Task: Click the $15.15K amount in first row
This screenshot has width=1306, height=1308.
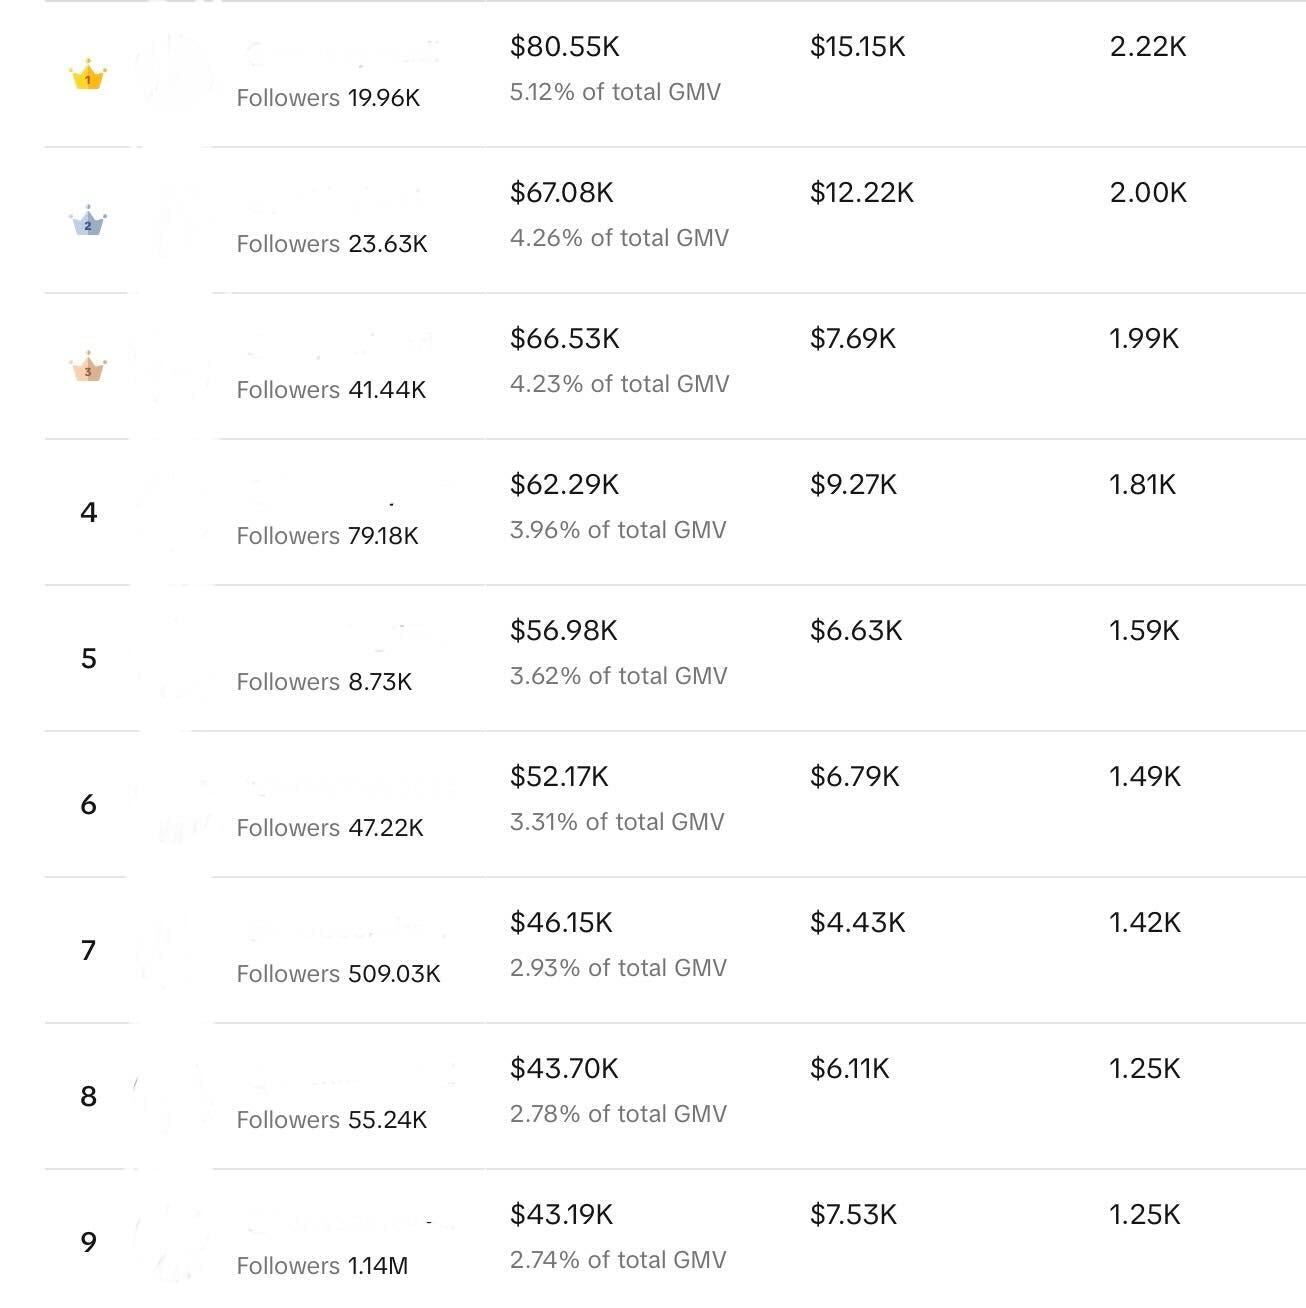Action: [857, 47]
